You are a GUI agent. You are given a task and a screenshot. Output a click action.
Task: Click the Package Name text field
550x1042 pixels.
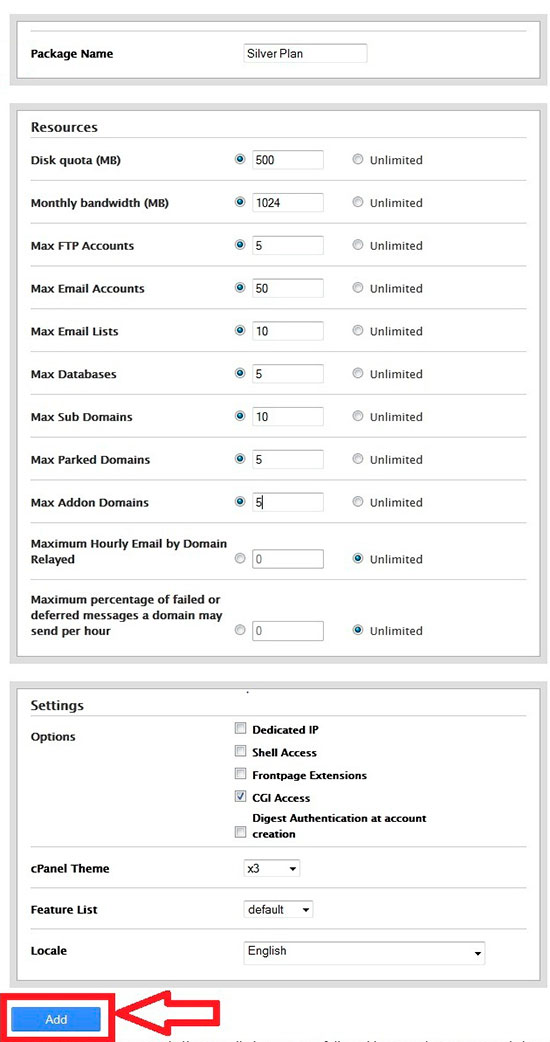pos(306,54)
